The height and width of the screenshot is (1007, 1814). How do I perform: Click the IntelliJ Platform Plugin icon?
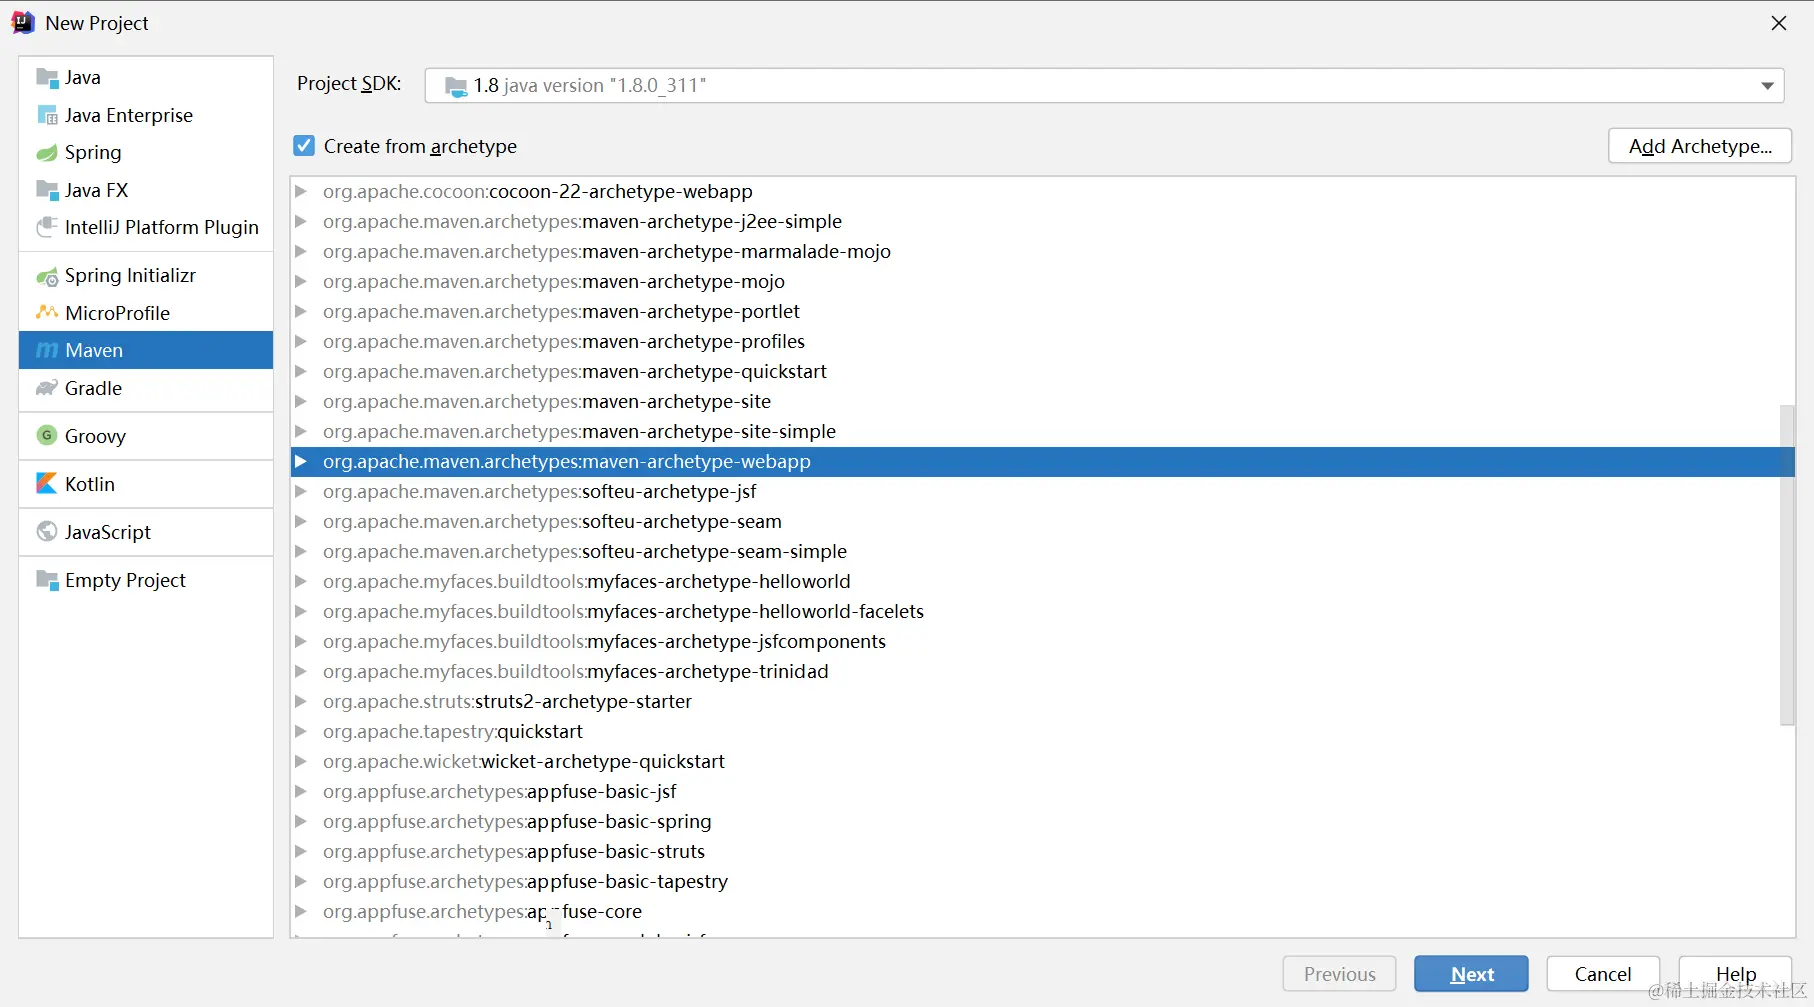(x=47, y=228)
